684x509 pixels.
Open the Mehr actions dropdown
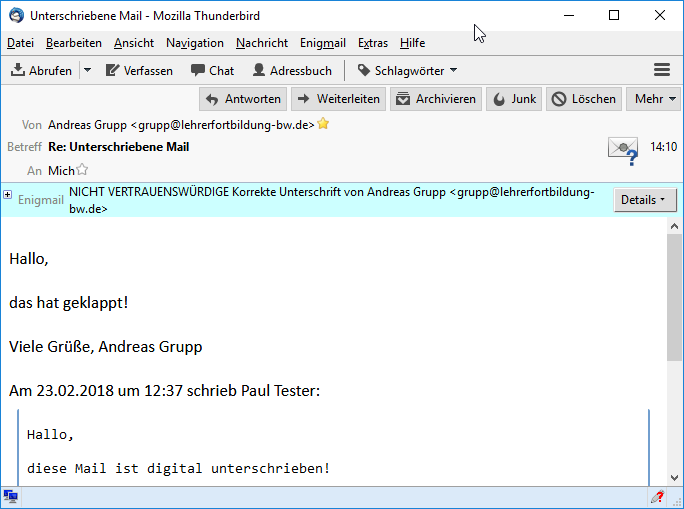coord(654,99)
